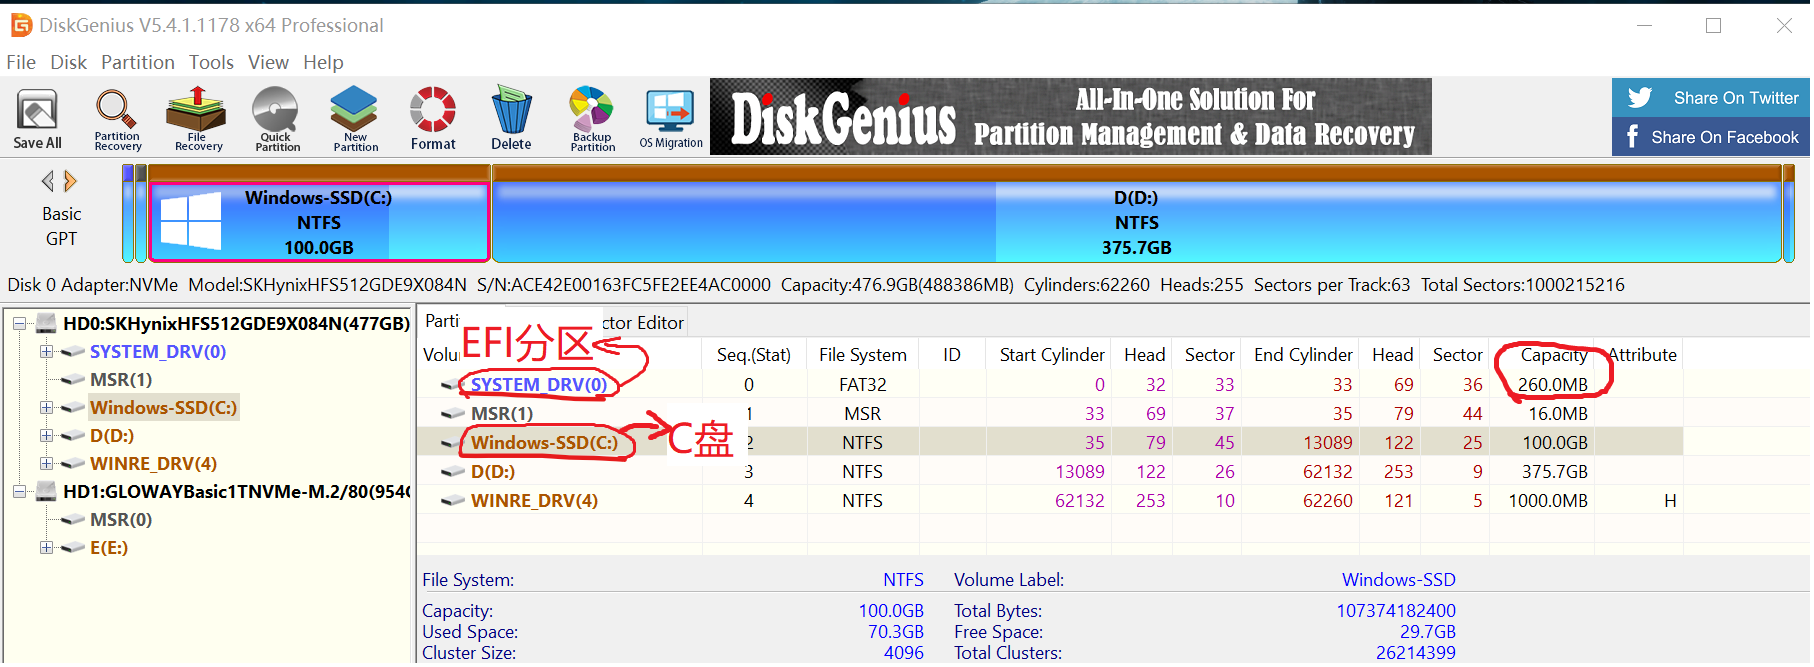Expand WINRE_DRV(4) in disk tree
The image size is (1814, 667).
pyautogui.click(x=46, y=464)
